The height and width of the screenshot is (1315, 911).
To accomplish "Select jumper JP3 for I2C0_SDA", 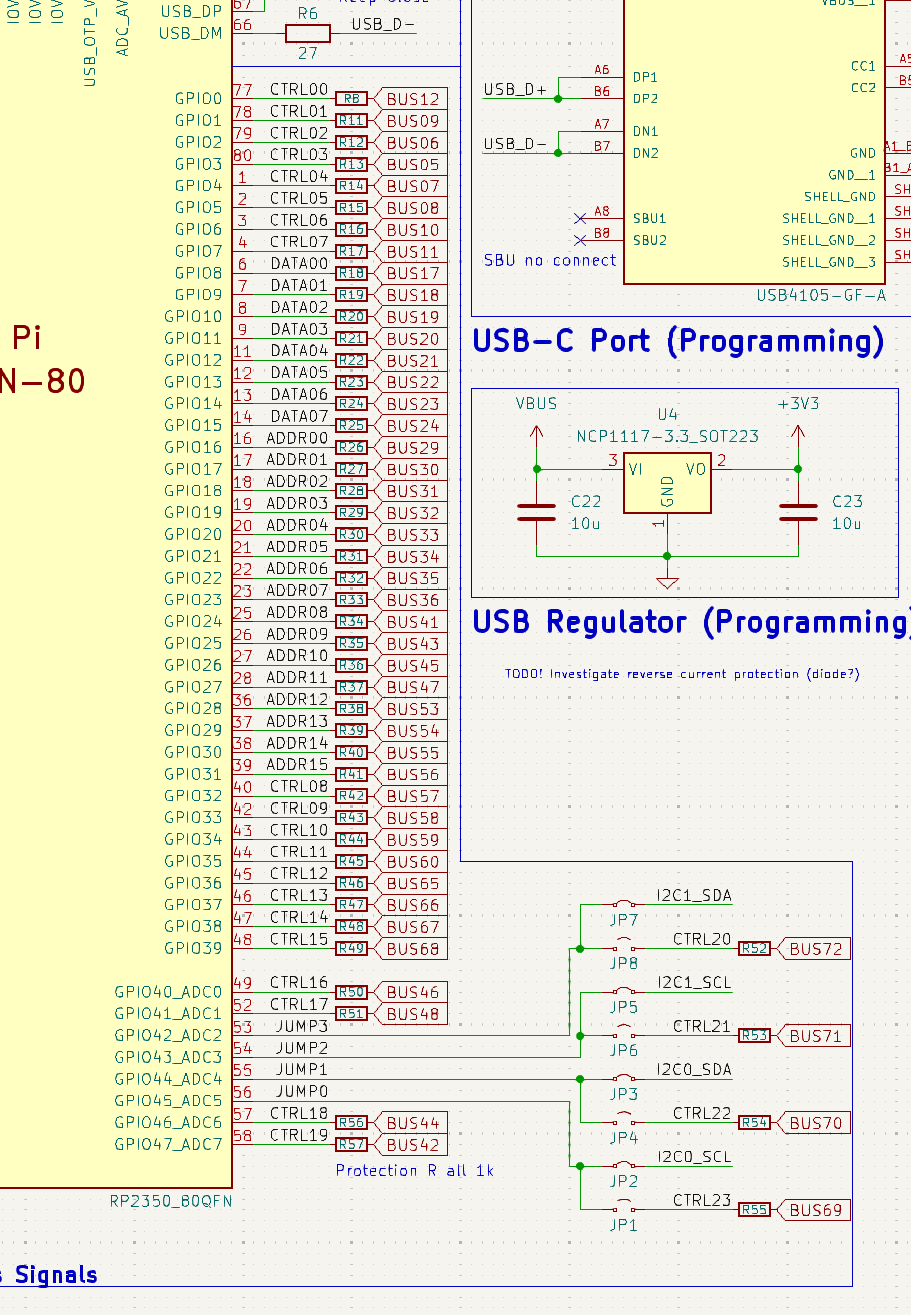I will (x=624, y=1079).
